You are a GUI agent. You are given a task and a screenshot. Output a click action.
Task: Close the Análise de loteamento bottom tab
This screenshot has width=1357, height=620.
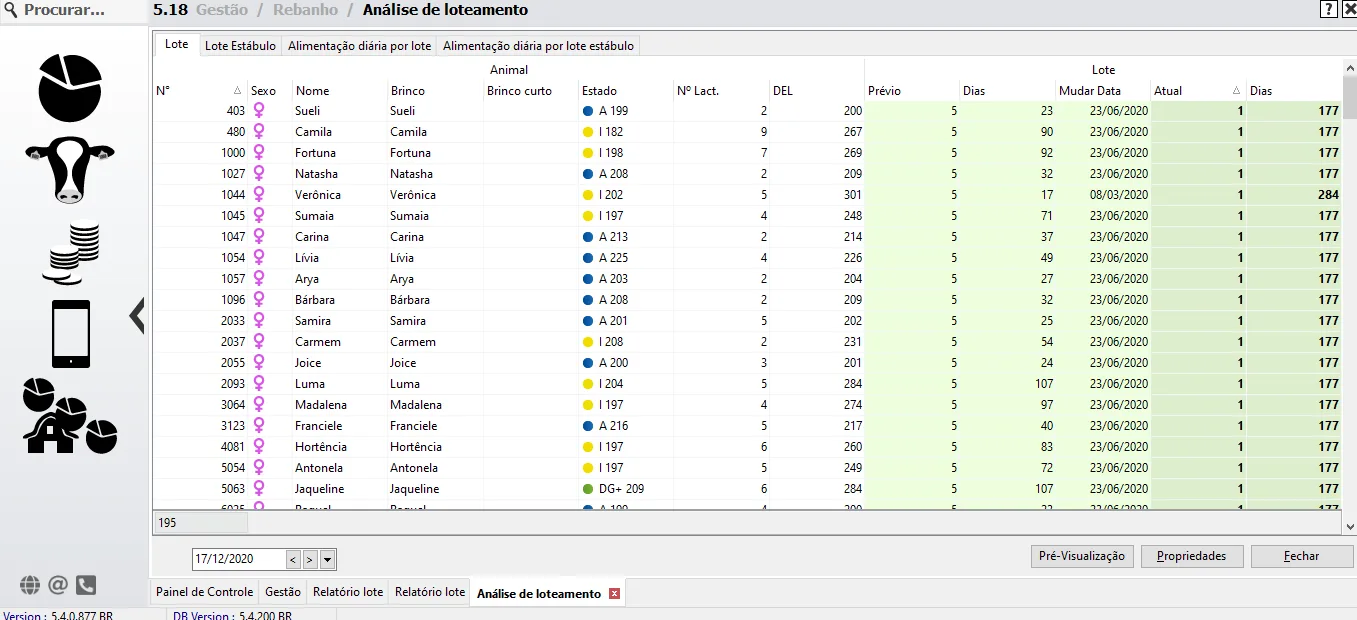[x=615, y=593]
